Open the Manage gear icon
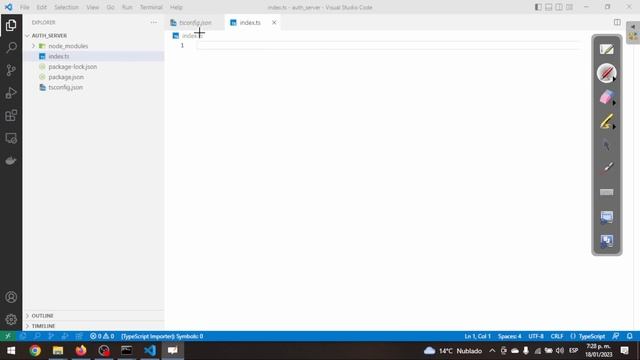640x360 pixels. [11, 319]
